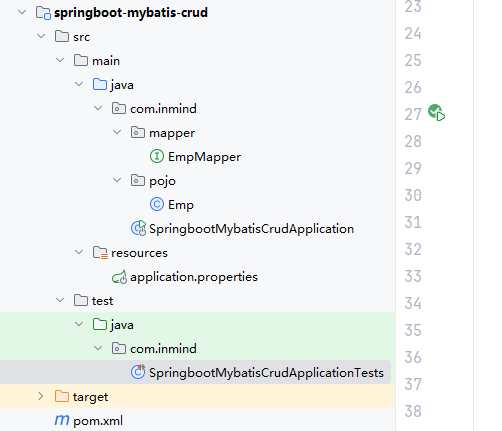
Task: Click the run test gutter icon at line 27
Action: pos(436,113)
